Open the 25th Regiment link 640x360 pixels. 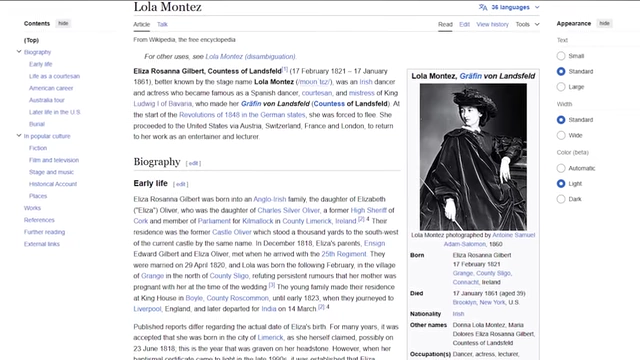click(344, 254)
